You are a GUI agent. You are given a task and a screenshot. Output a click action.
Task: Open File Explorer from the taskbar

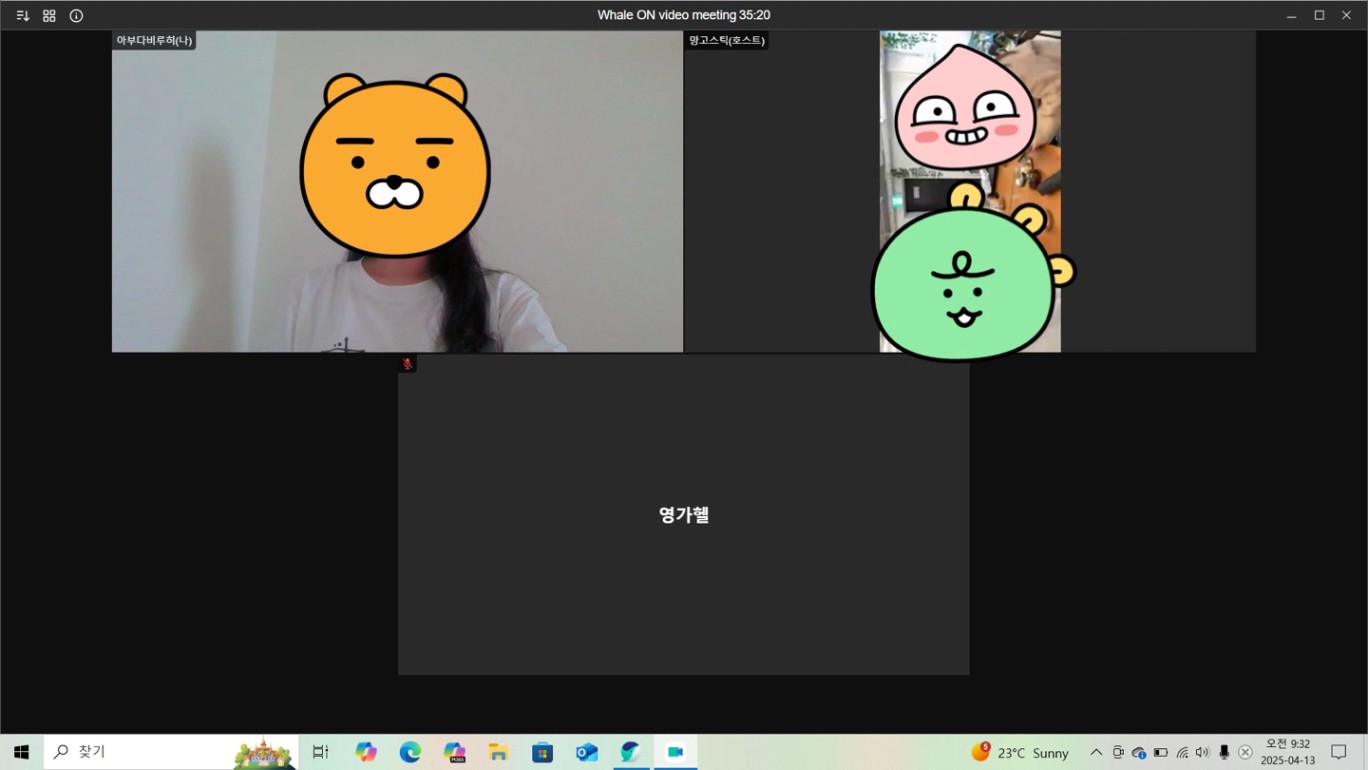click(498, 752)
